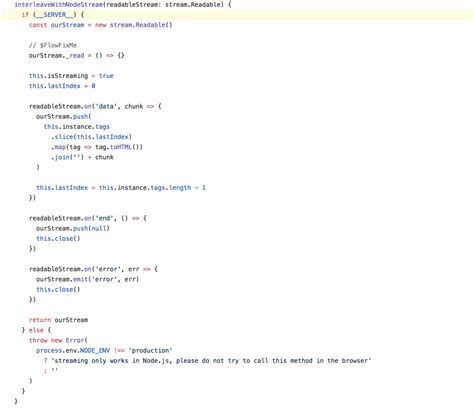Image resolution: width=474 pixels, height=414 pixels.
Task: Click 'ourStream._read = () => {}' line
Action: click(76, 56)
